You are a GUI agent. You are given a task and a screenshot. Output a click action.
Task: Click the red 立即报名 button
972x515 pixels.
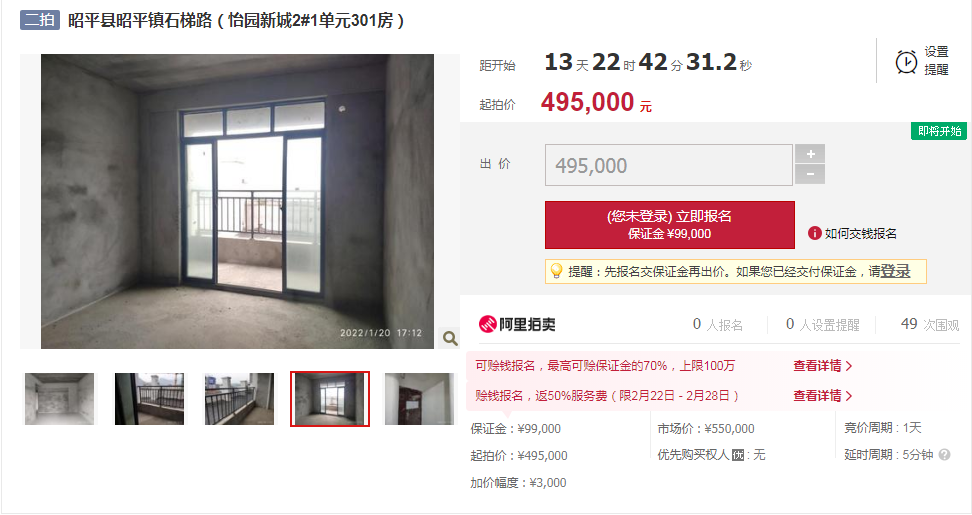tap(669, 224)
